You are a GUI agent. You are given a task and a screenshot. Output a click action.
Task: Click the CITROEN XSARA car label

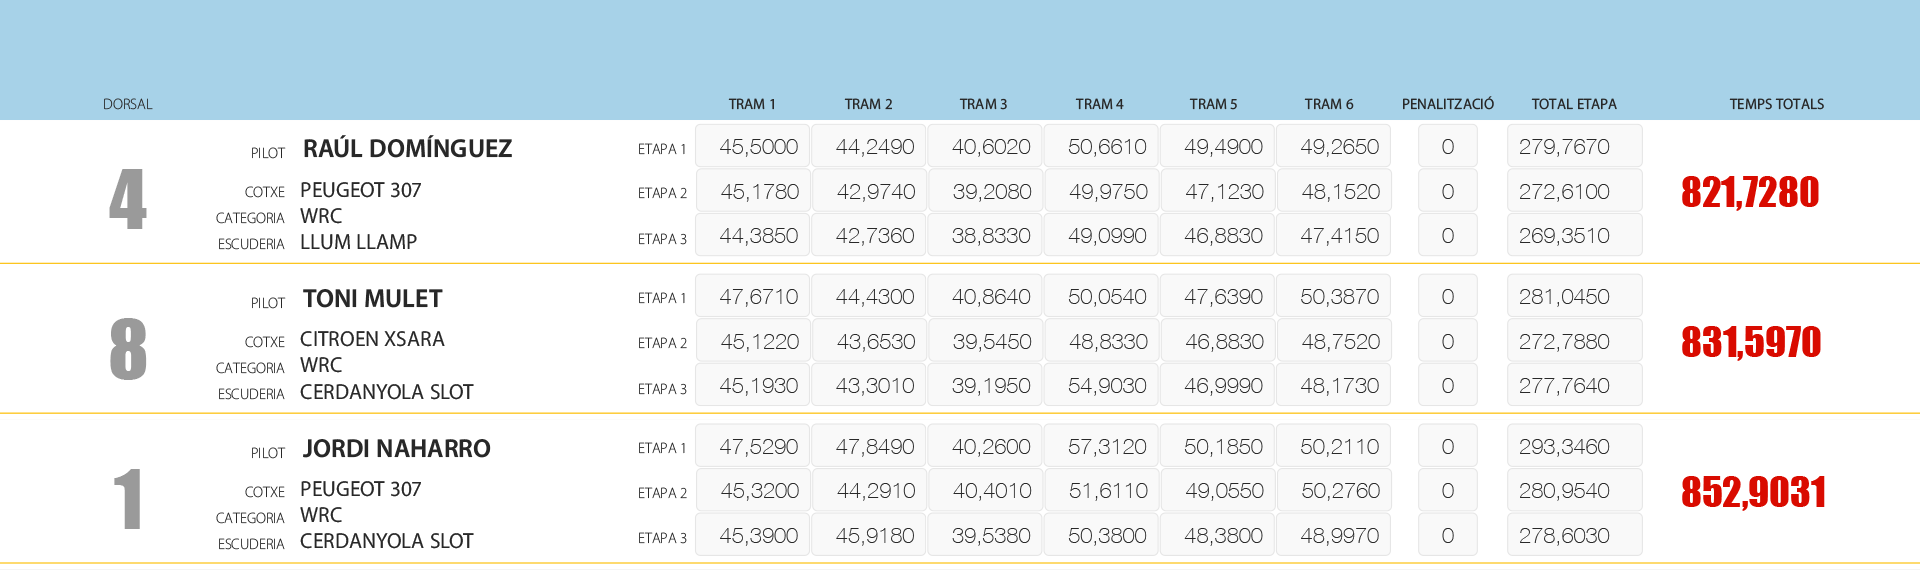tap(372, 340)
